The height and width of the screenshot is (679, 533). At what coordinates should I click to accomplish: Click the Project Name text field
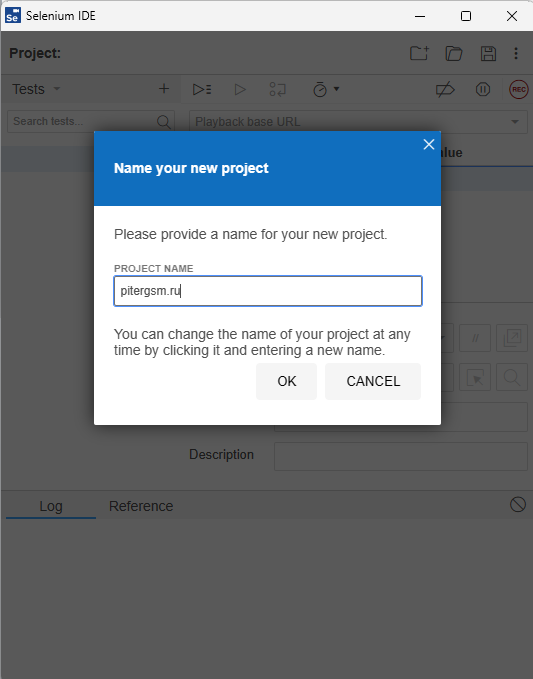click(268, 291)
